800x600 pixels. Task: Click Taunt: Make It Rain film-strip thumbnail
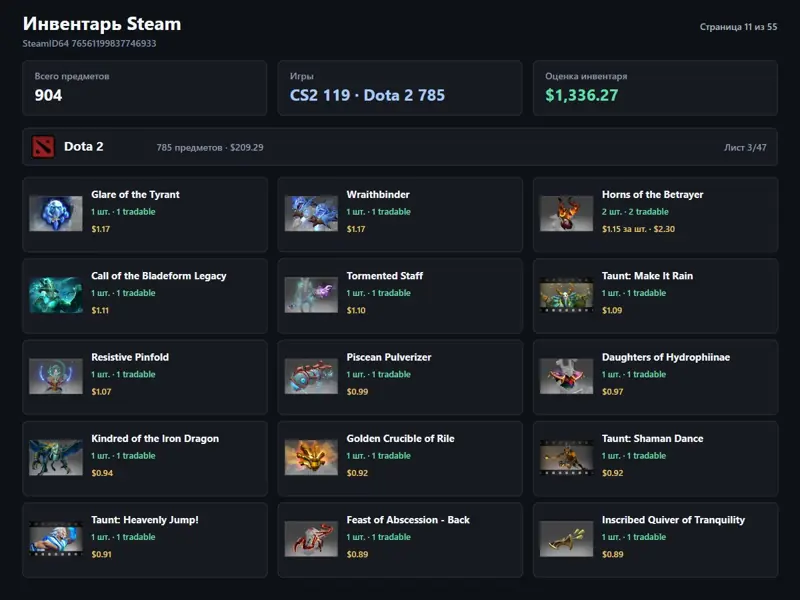coord(566,295)
